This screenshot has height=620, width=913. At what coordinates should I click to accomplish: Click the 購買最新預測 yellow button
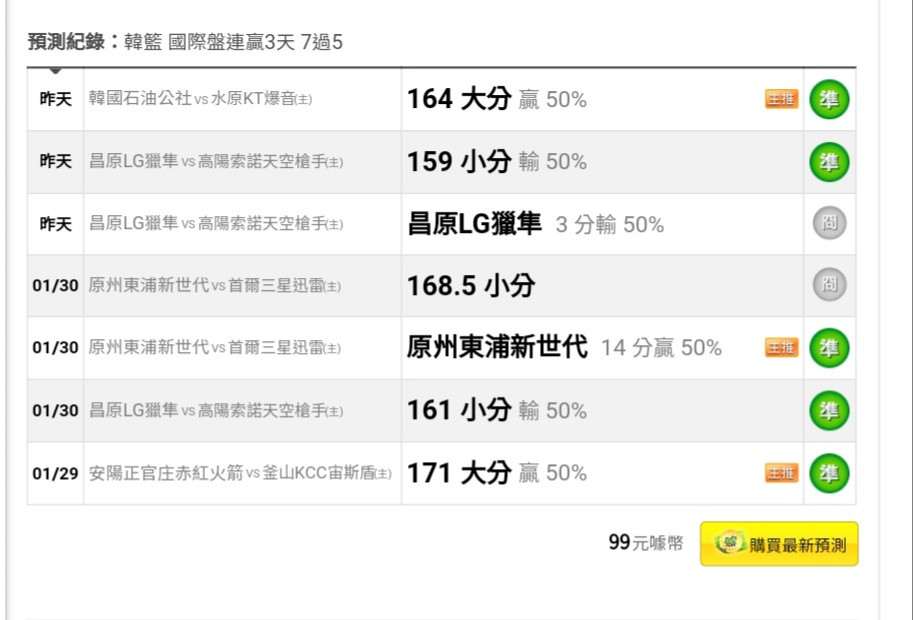pyautogui.click(x=779, y=544)
